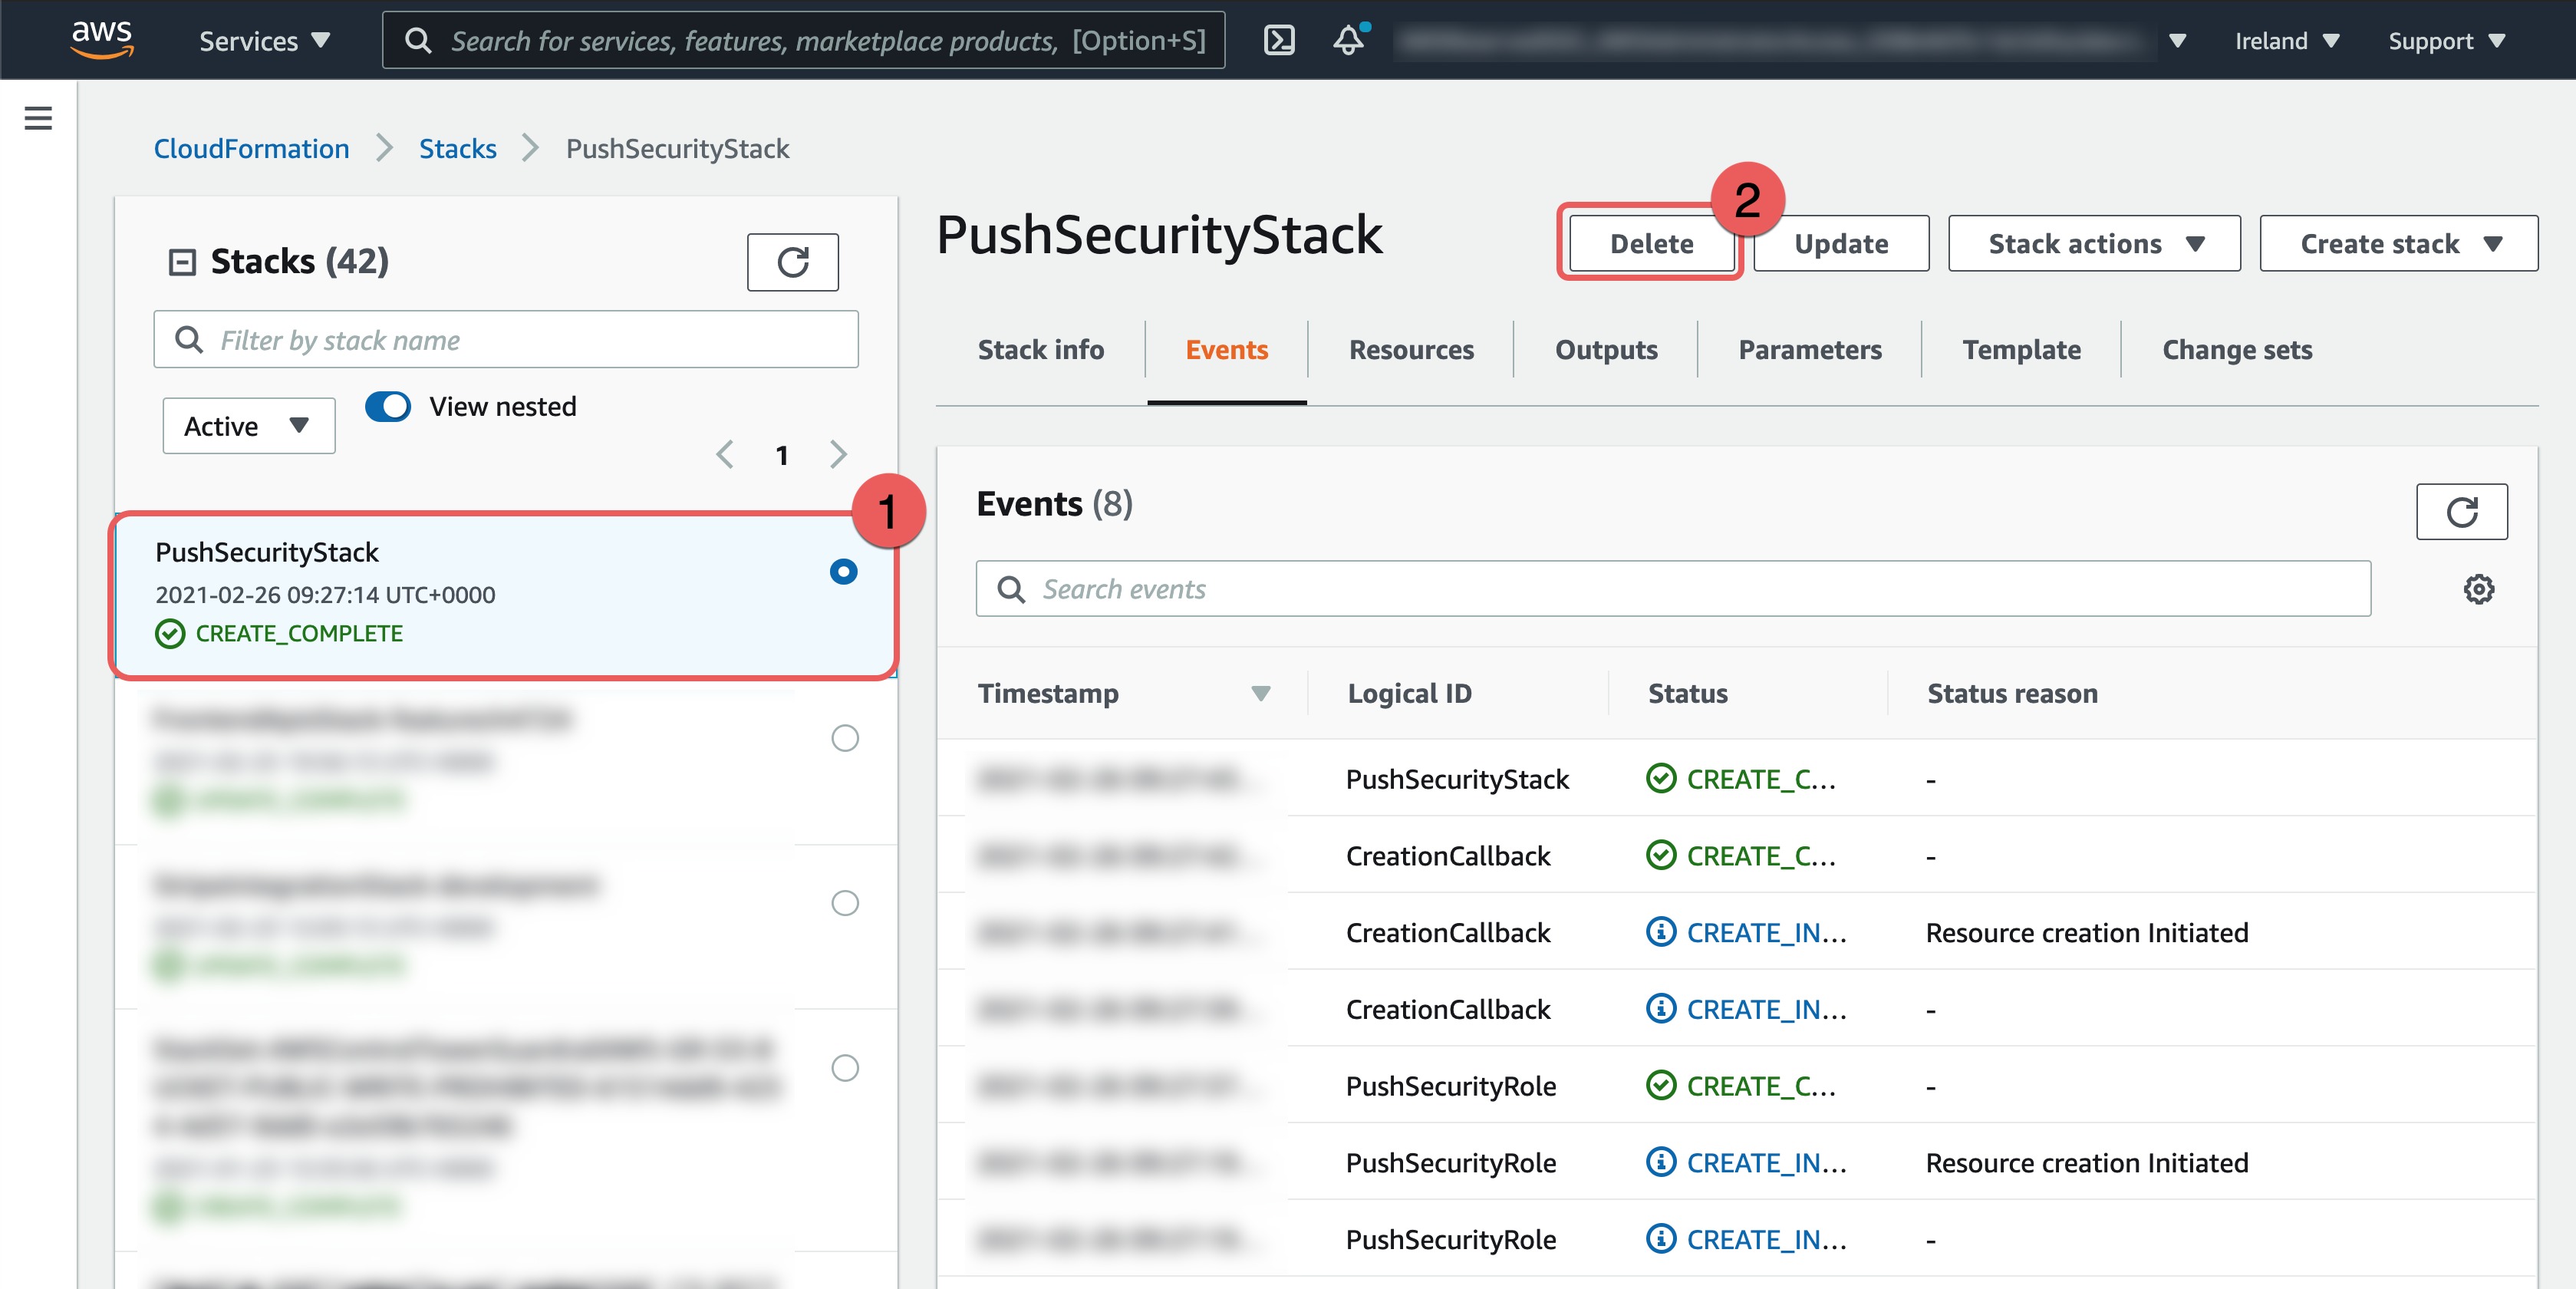This screenshot has width=2576, height=1289.
Task: Go to previous stacks page
Action: point(725,455)
